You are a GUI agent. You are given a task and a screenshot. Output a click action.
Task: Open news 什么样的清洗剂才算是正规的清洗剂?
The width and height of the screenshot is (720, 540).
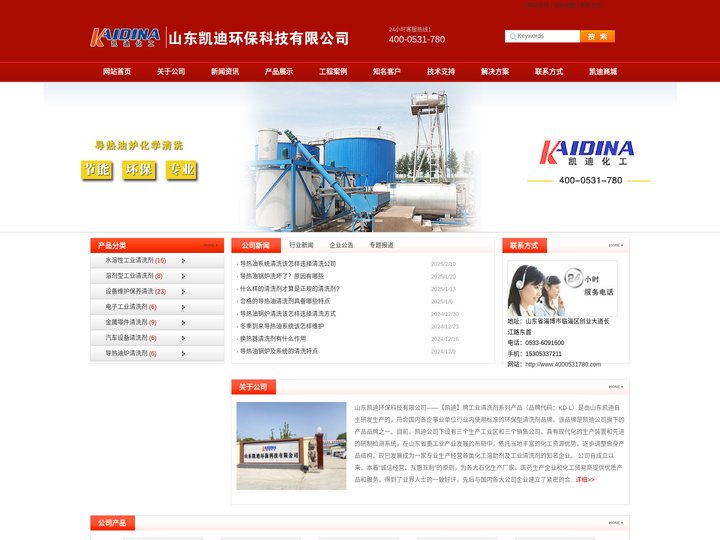290,289
